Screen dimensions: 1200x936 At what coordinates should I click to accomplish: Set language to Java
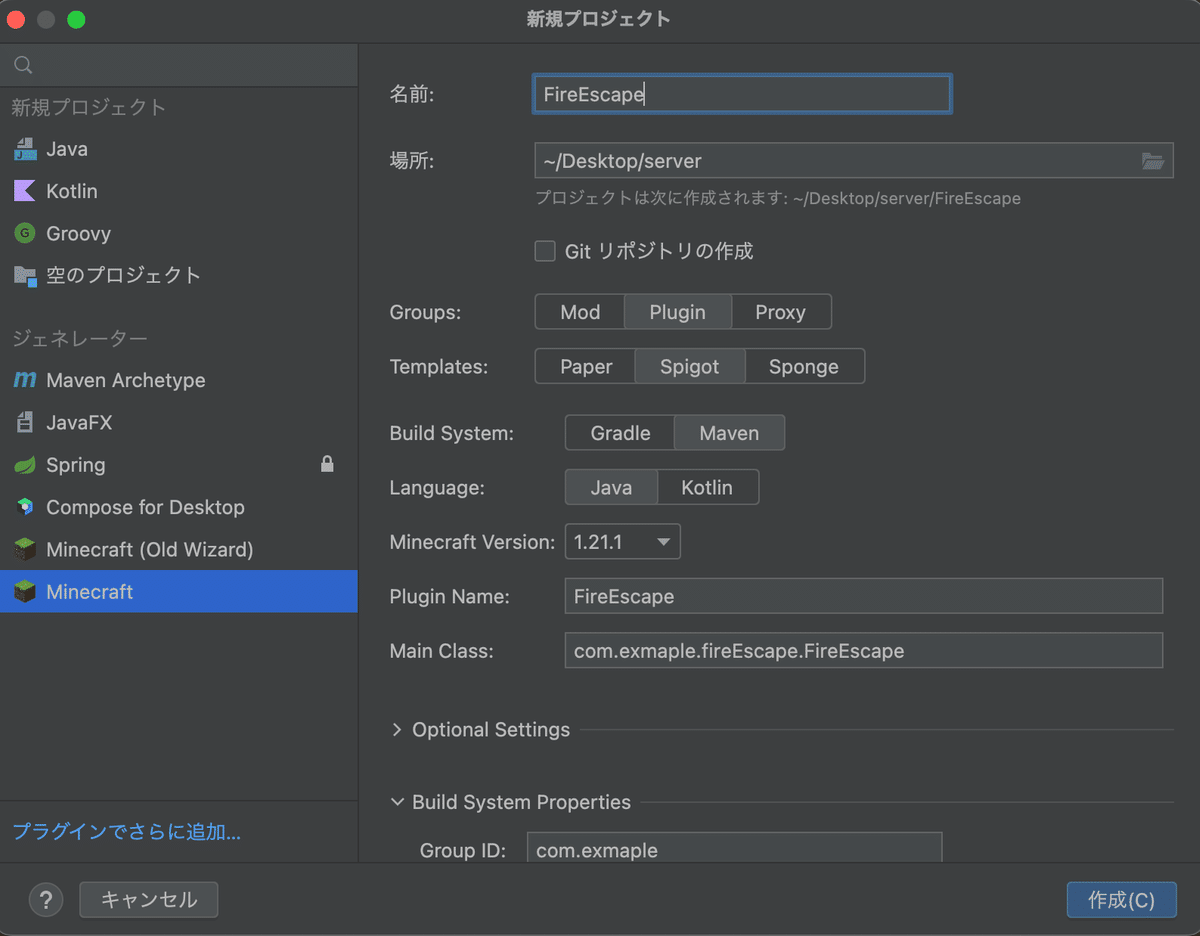point(611,487)
